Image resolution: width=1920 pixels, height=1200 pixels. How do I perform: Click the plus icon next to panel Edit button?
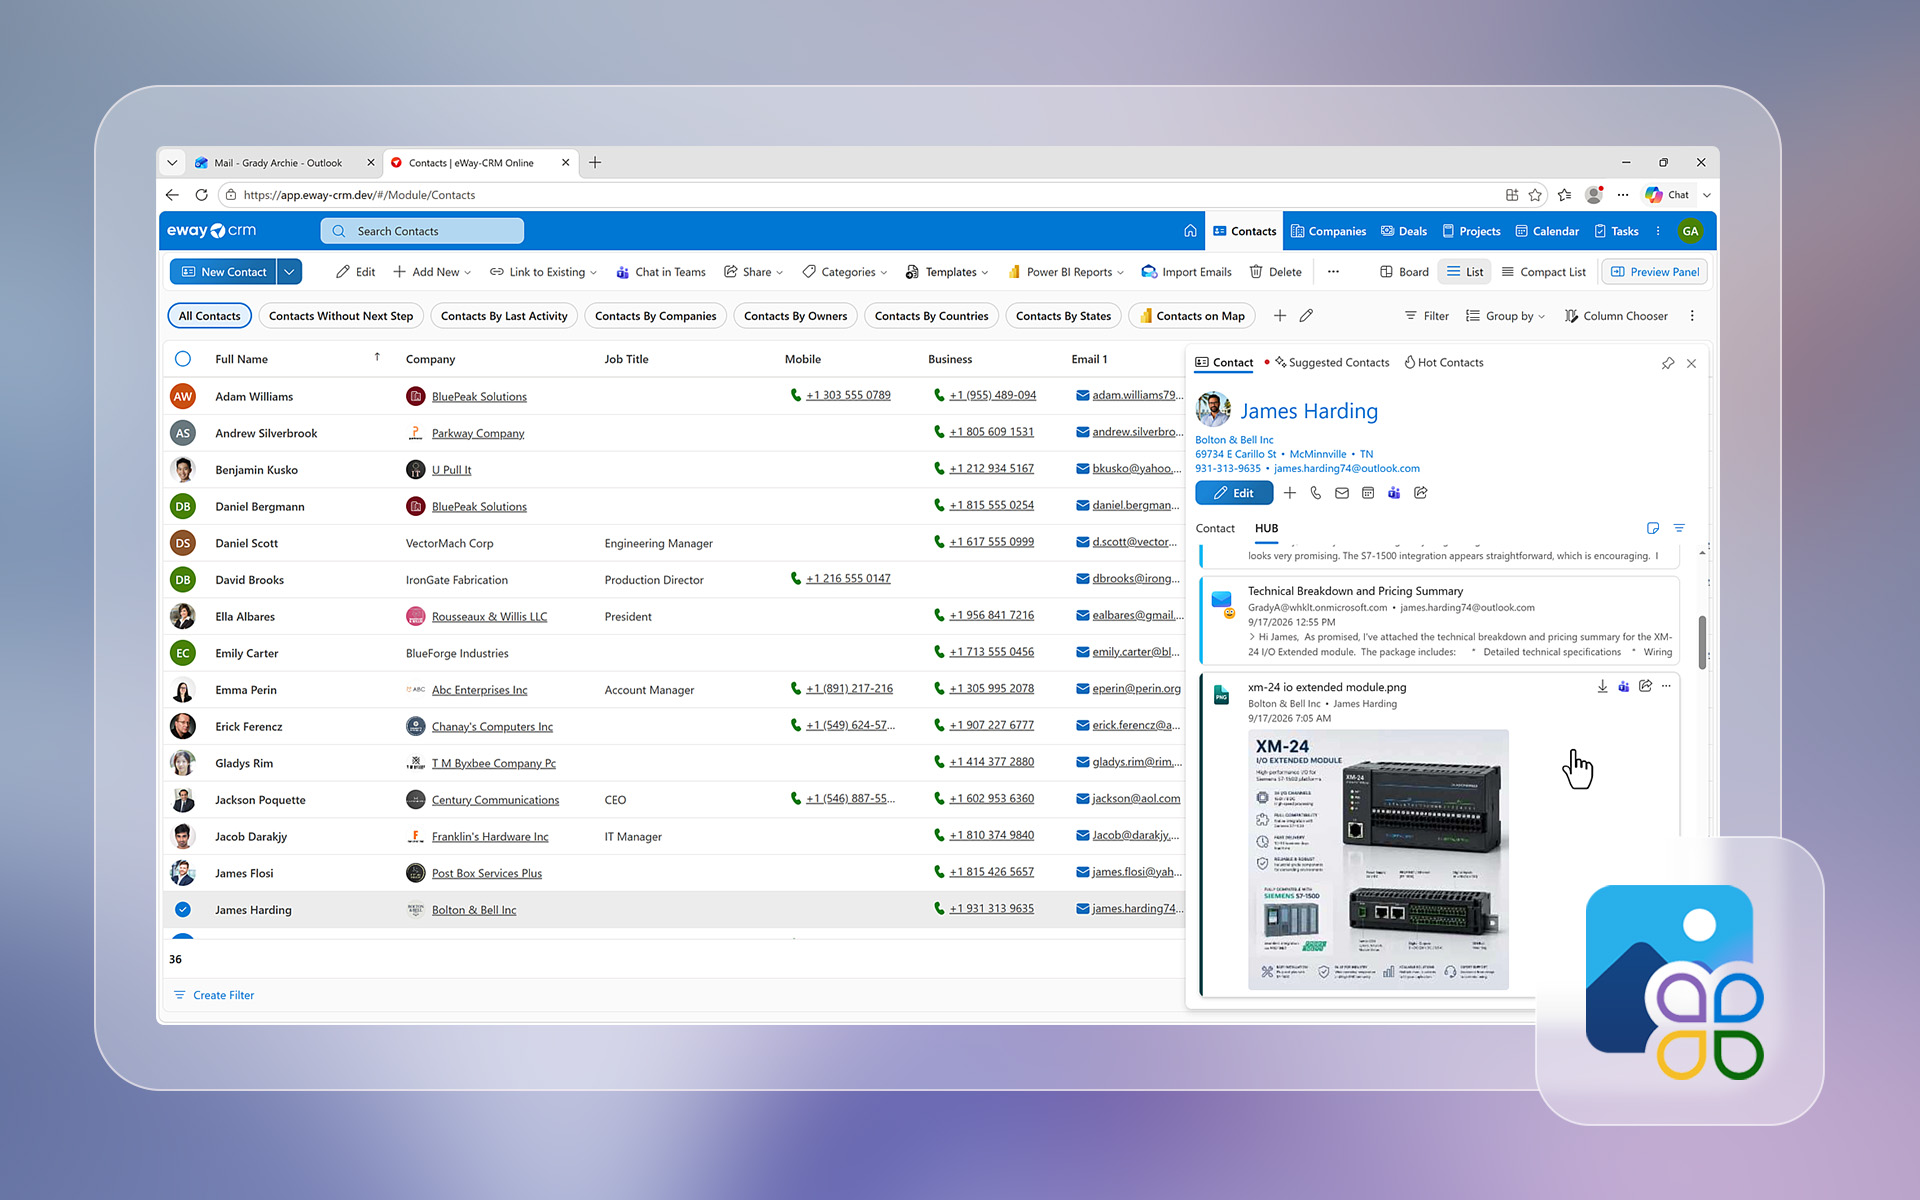coord(1290,493)
